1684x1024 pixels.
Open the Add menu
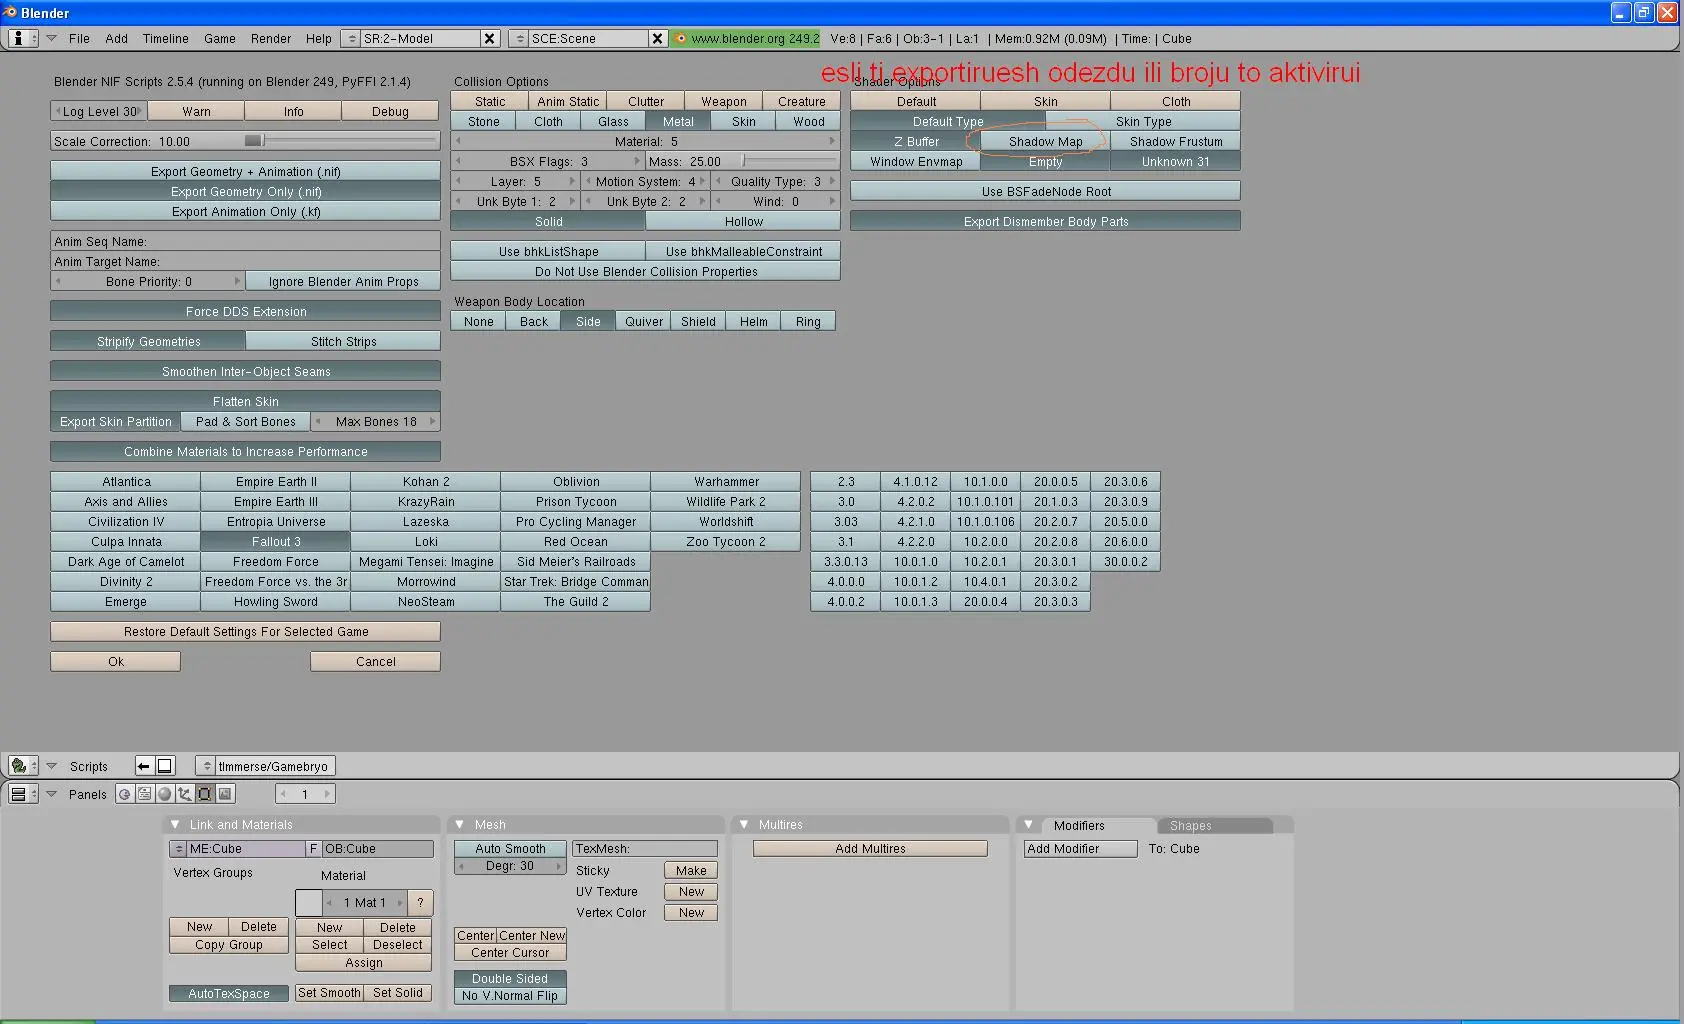(x=116, y=38)
